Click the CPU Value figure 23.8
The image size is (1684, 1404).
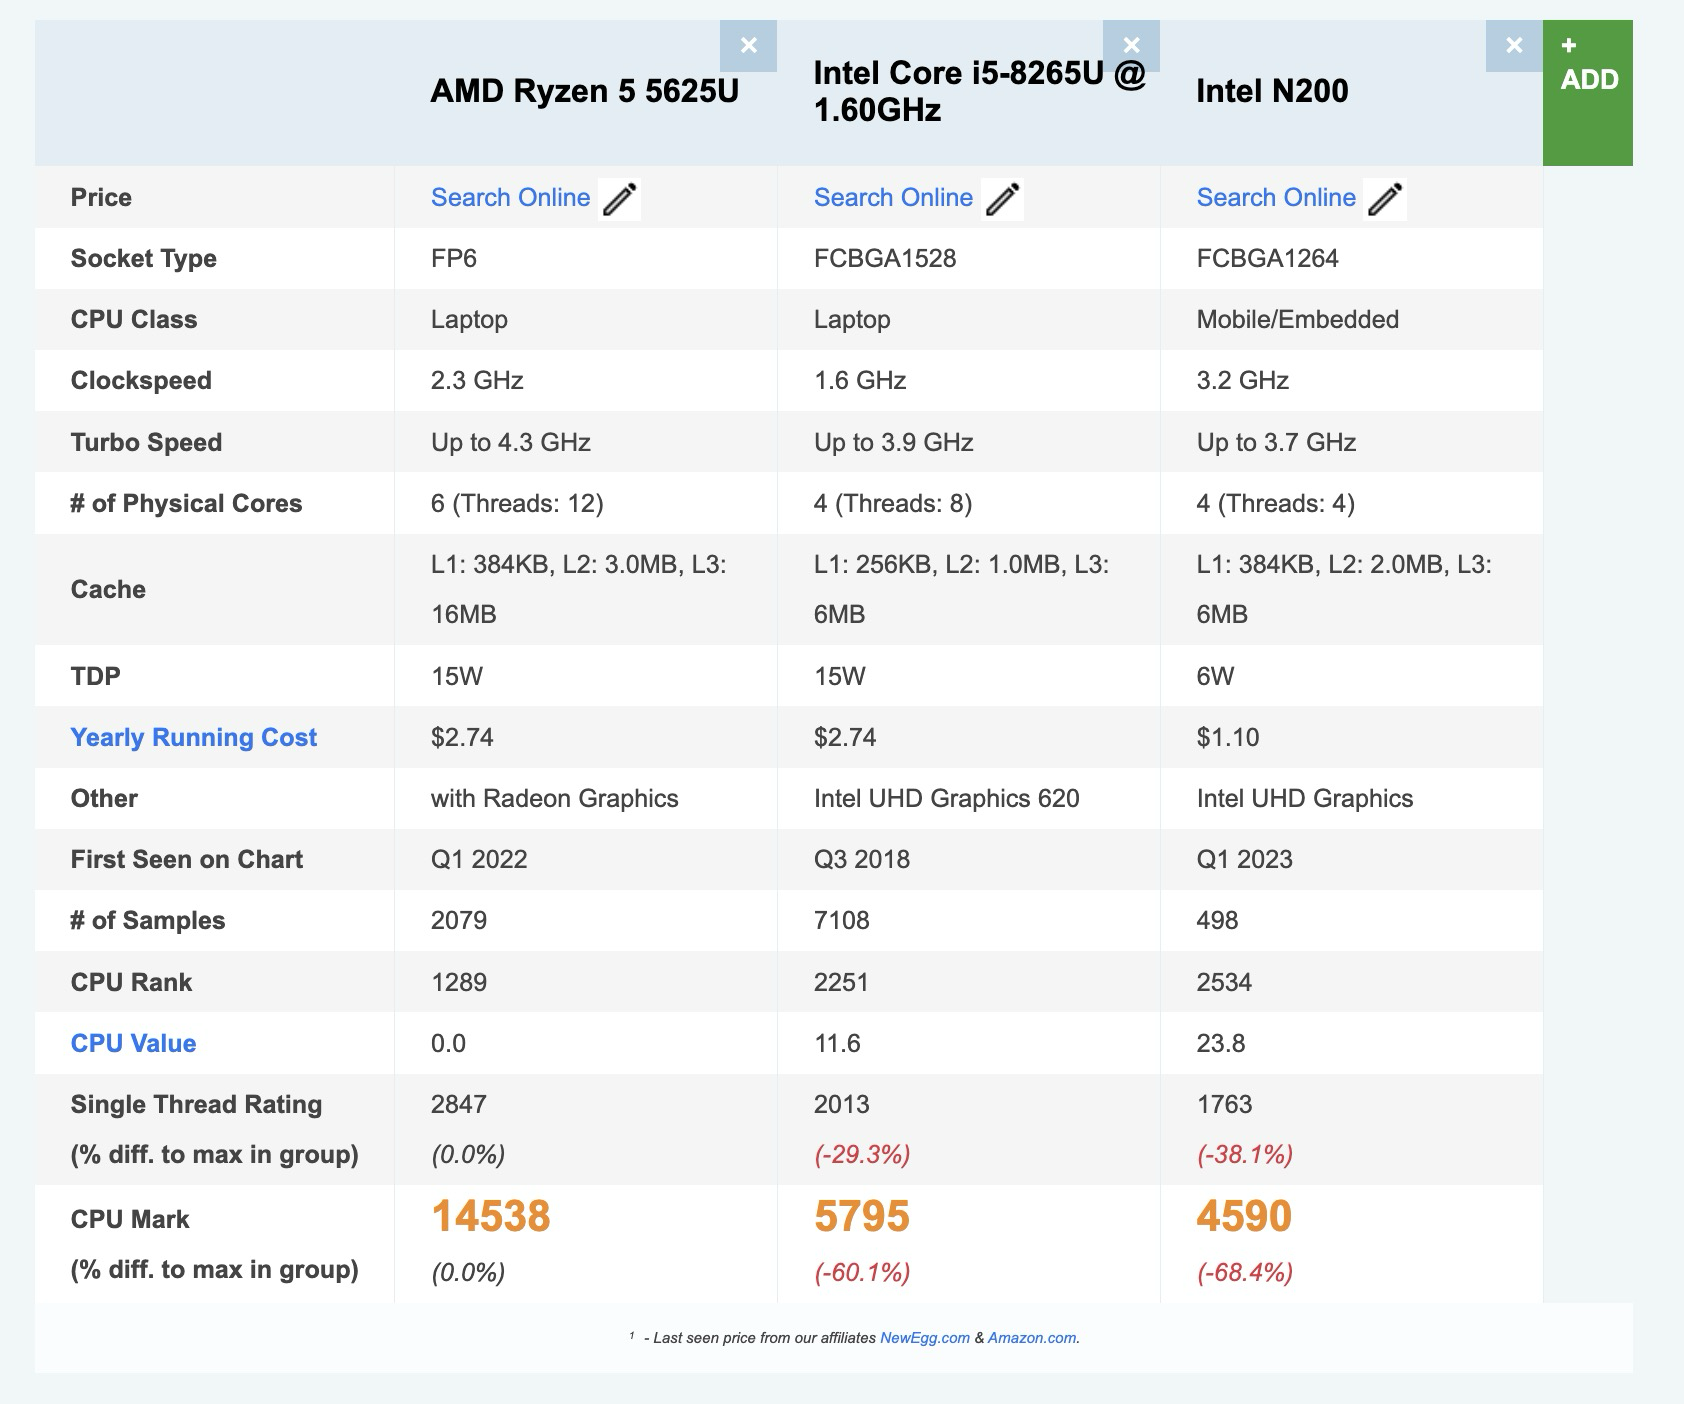(x=1221, y=1043)
